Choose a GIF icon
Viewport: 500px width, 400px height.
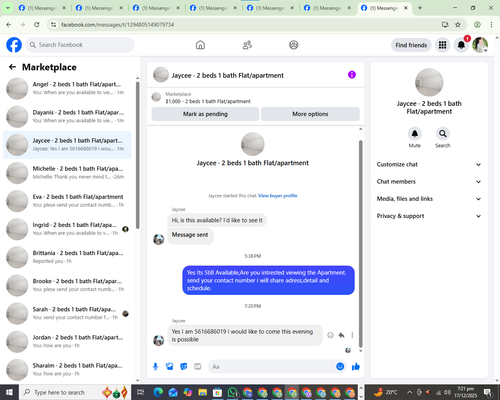tap(198, 367)
